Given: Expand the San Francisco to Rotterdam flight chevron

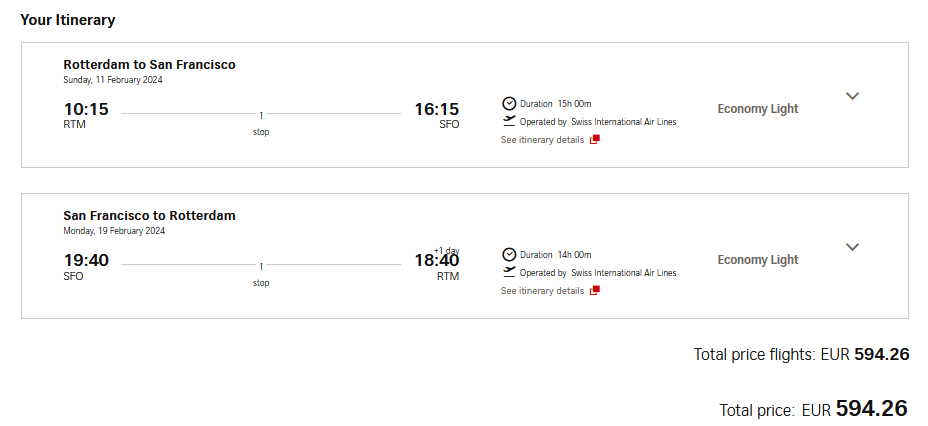Looking at the screenshot, I should (852, 247).
